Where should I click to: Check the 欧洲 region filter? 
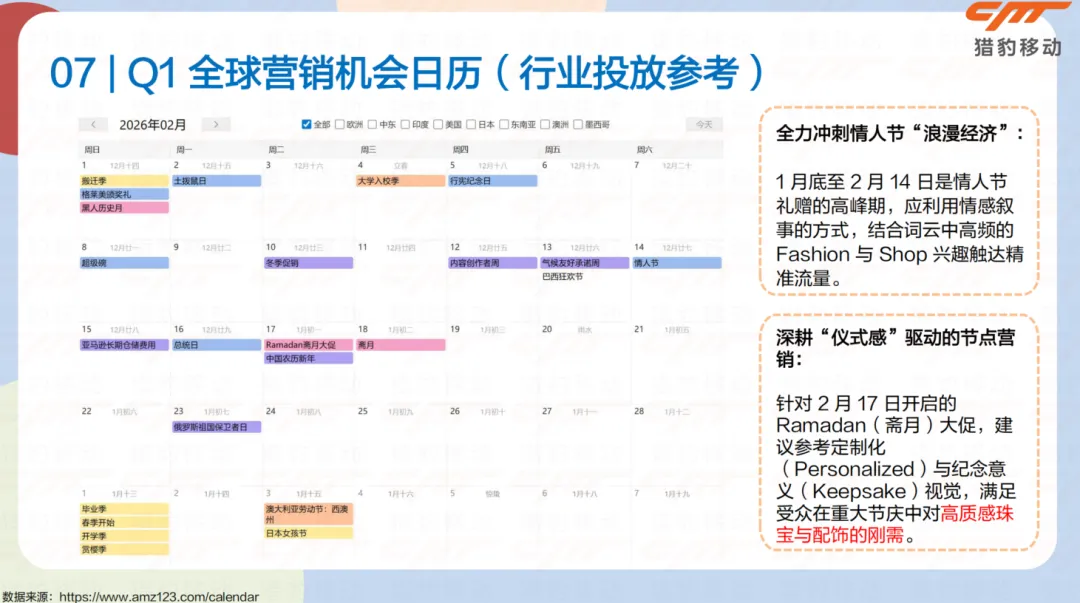click(340, 125)
